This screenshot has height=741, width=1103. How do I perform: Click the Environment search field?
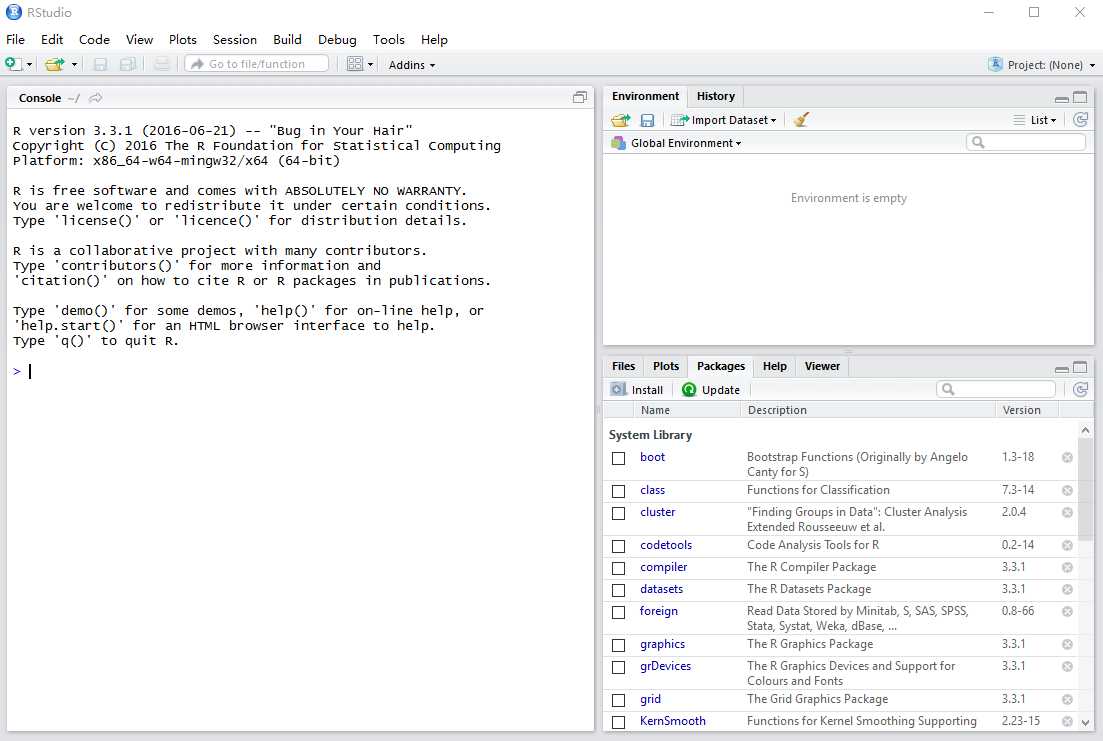pyautogui.click(x=1026, y=142)
